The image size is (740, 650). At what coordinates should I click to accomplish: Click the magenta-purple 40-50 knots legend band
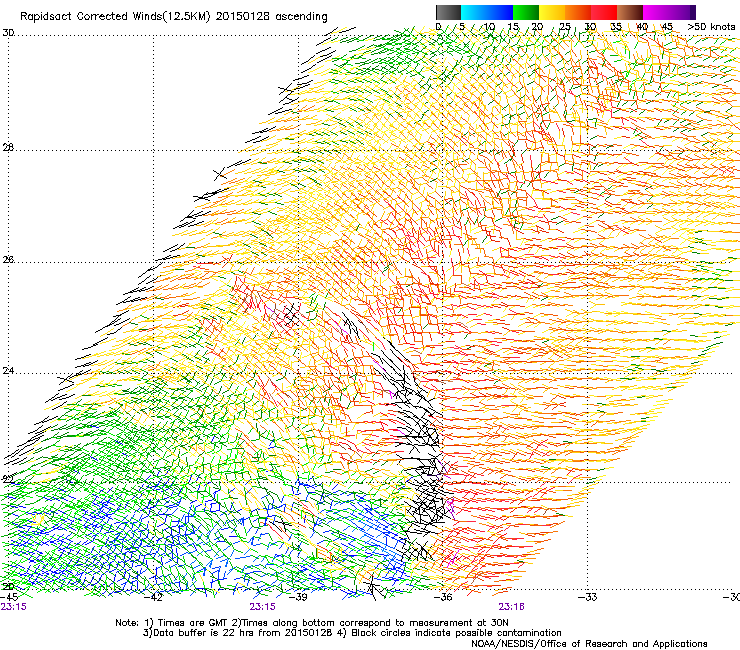point(669,12)
